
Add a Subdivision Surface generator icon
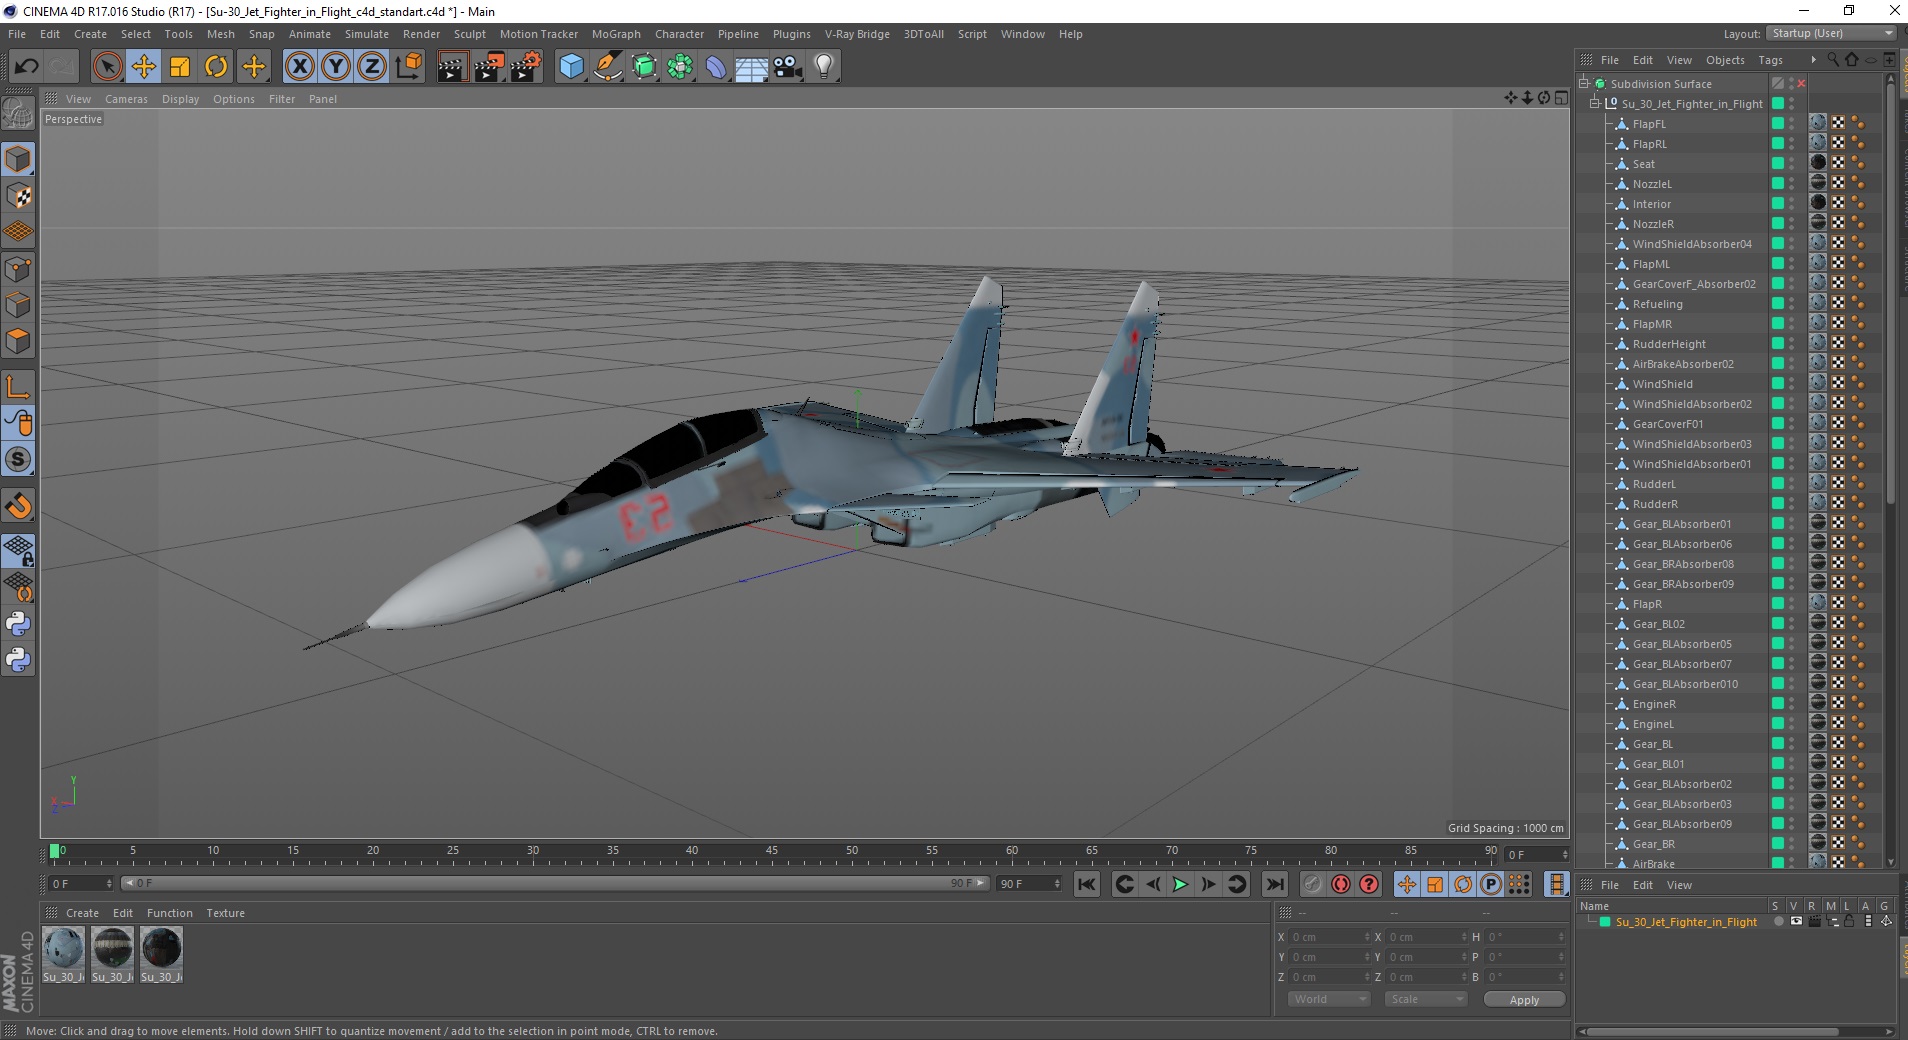(x=644, y=67)
